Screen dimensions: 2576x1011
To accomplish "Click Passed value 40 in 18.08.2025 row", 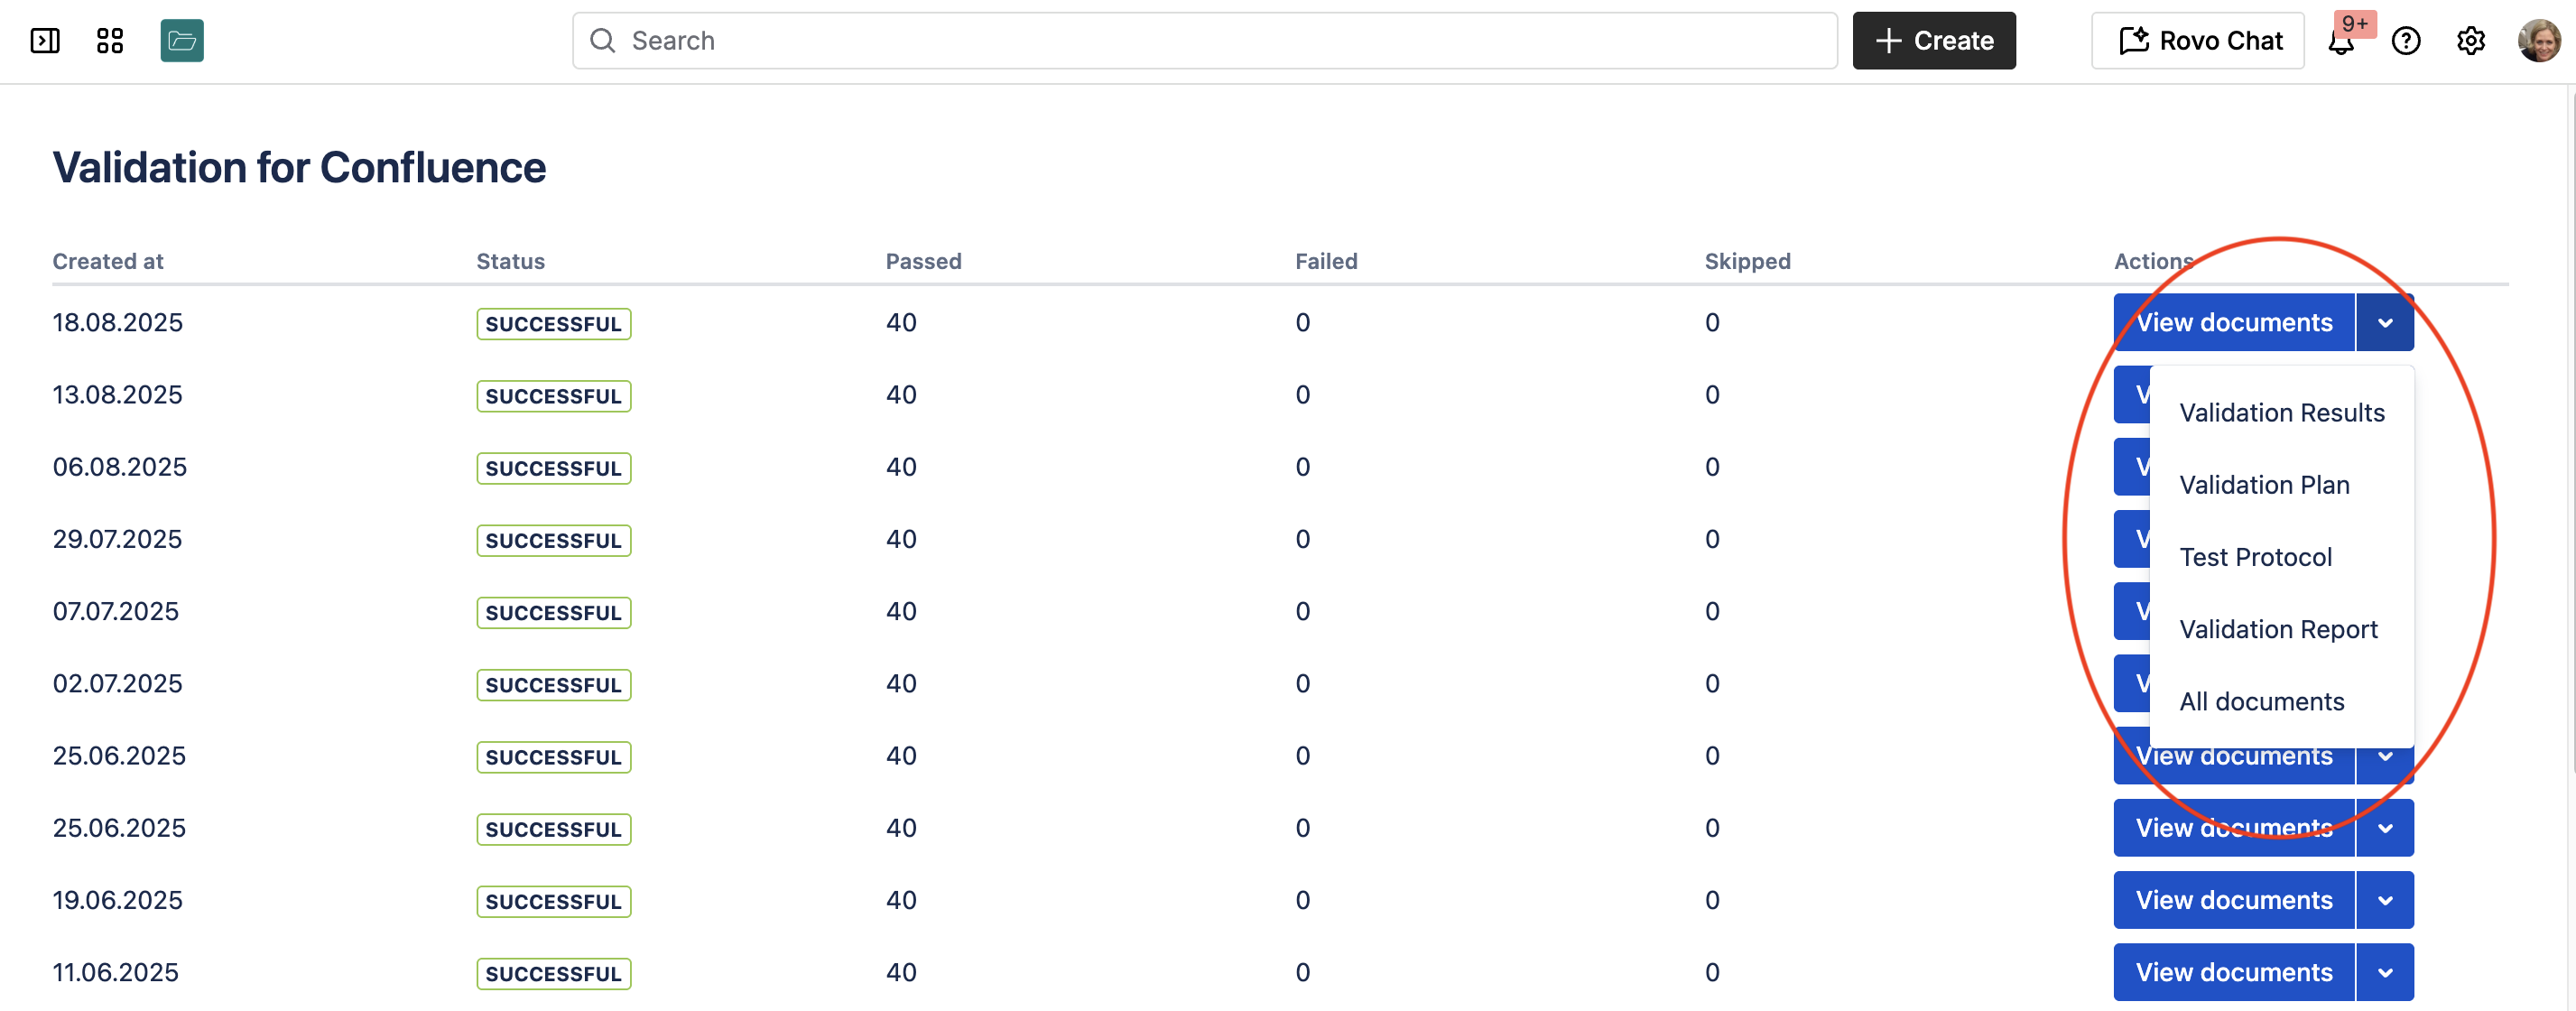I will tap(901, 322).
